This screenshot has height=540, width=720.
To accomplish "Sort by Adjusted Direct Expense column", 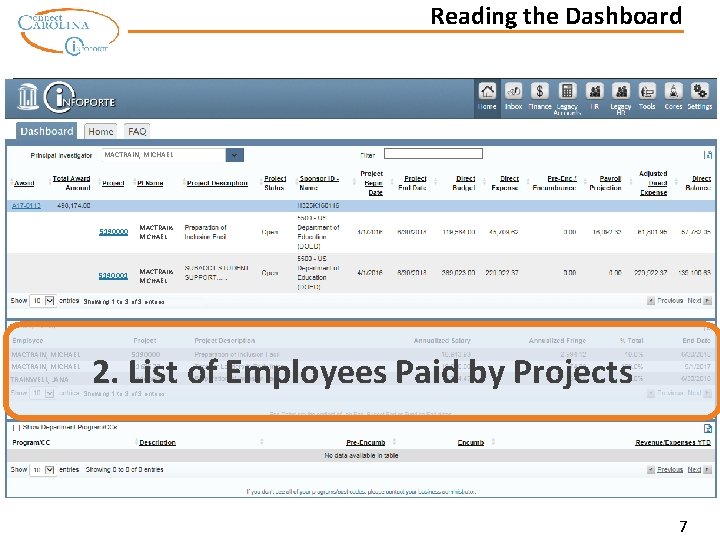I will click(653, 183).
